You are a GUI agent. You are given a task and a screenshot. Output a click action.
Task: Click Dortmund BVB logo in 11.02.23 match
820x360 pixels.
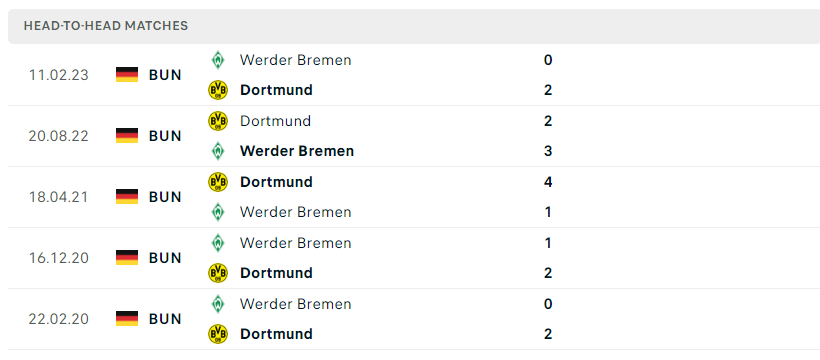(218, 90)
